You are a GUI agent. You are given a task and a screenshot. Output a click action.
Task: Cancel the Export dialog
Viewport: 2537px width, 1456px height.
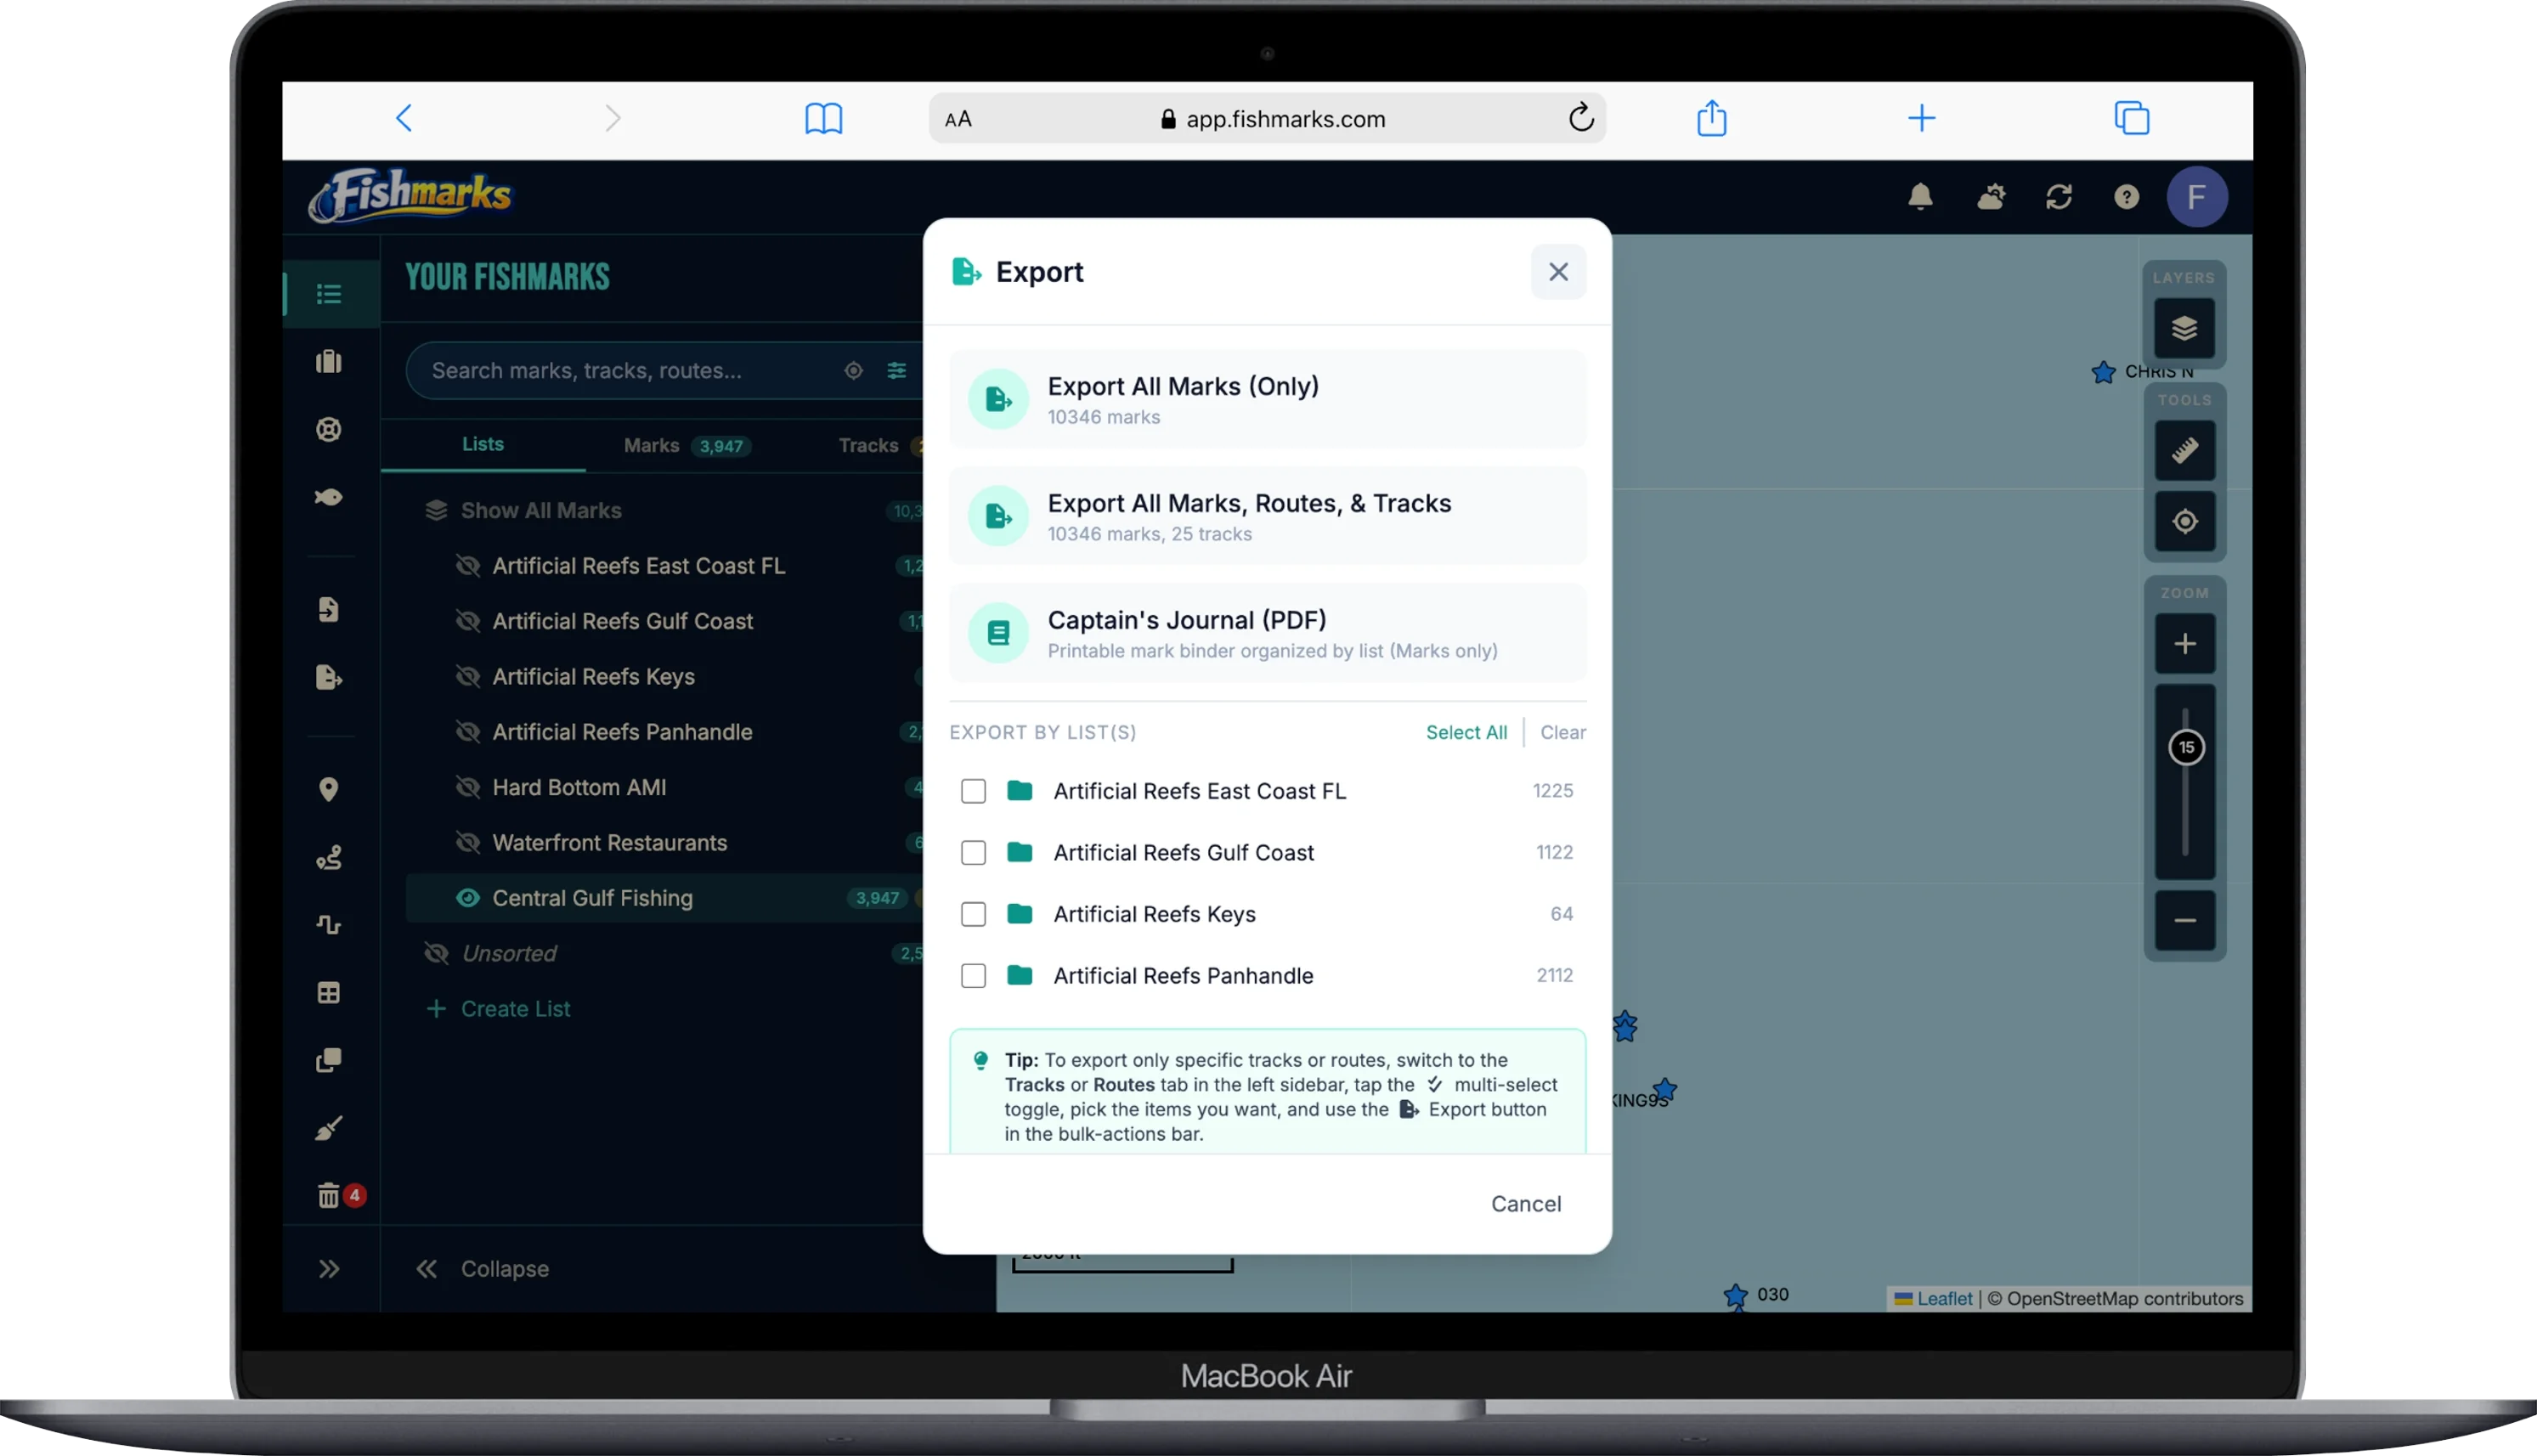[x=1525, y=1204]
